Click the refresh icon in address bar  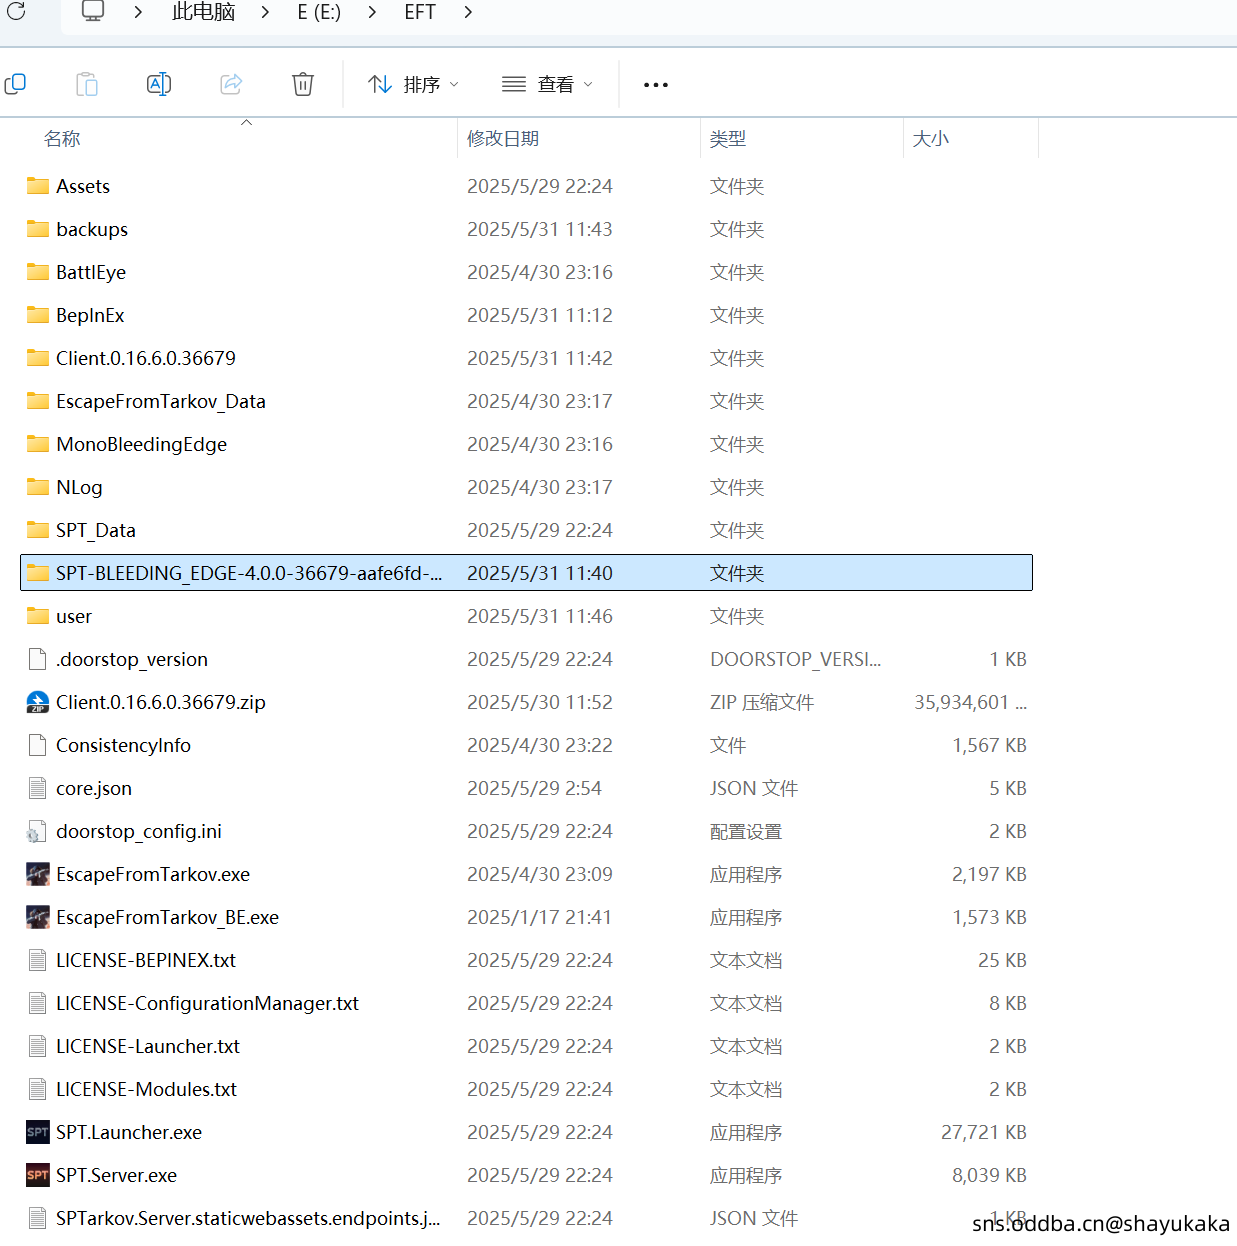(16, 12)
